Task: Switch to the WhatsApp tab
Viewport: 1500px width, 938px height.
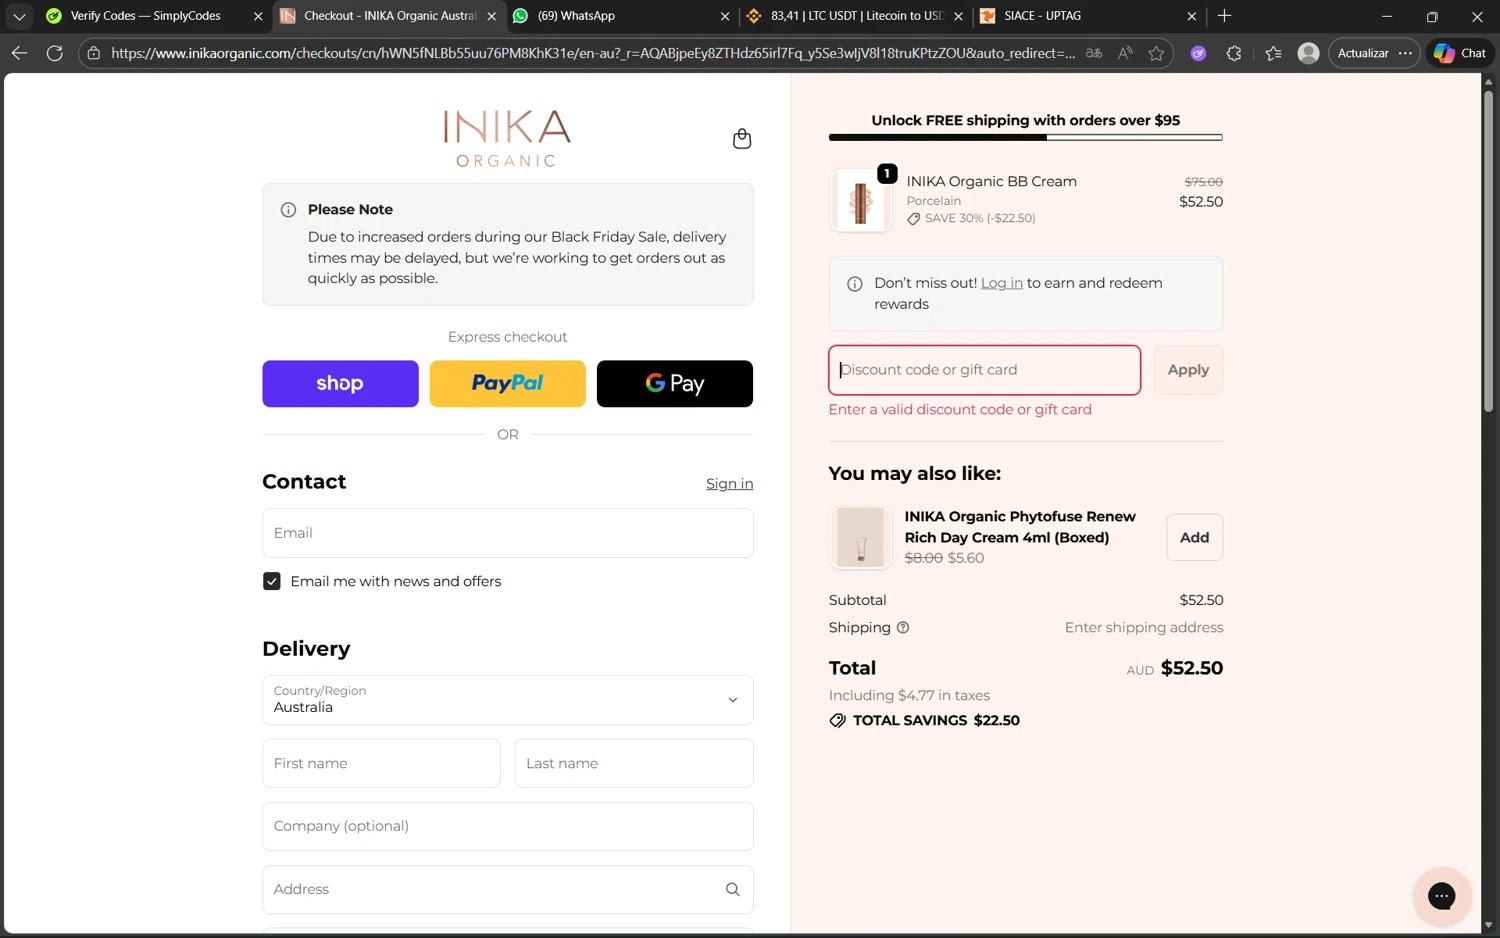Action: point(576,16)
